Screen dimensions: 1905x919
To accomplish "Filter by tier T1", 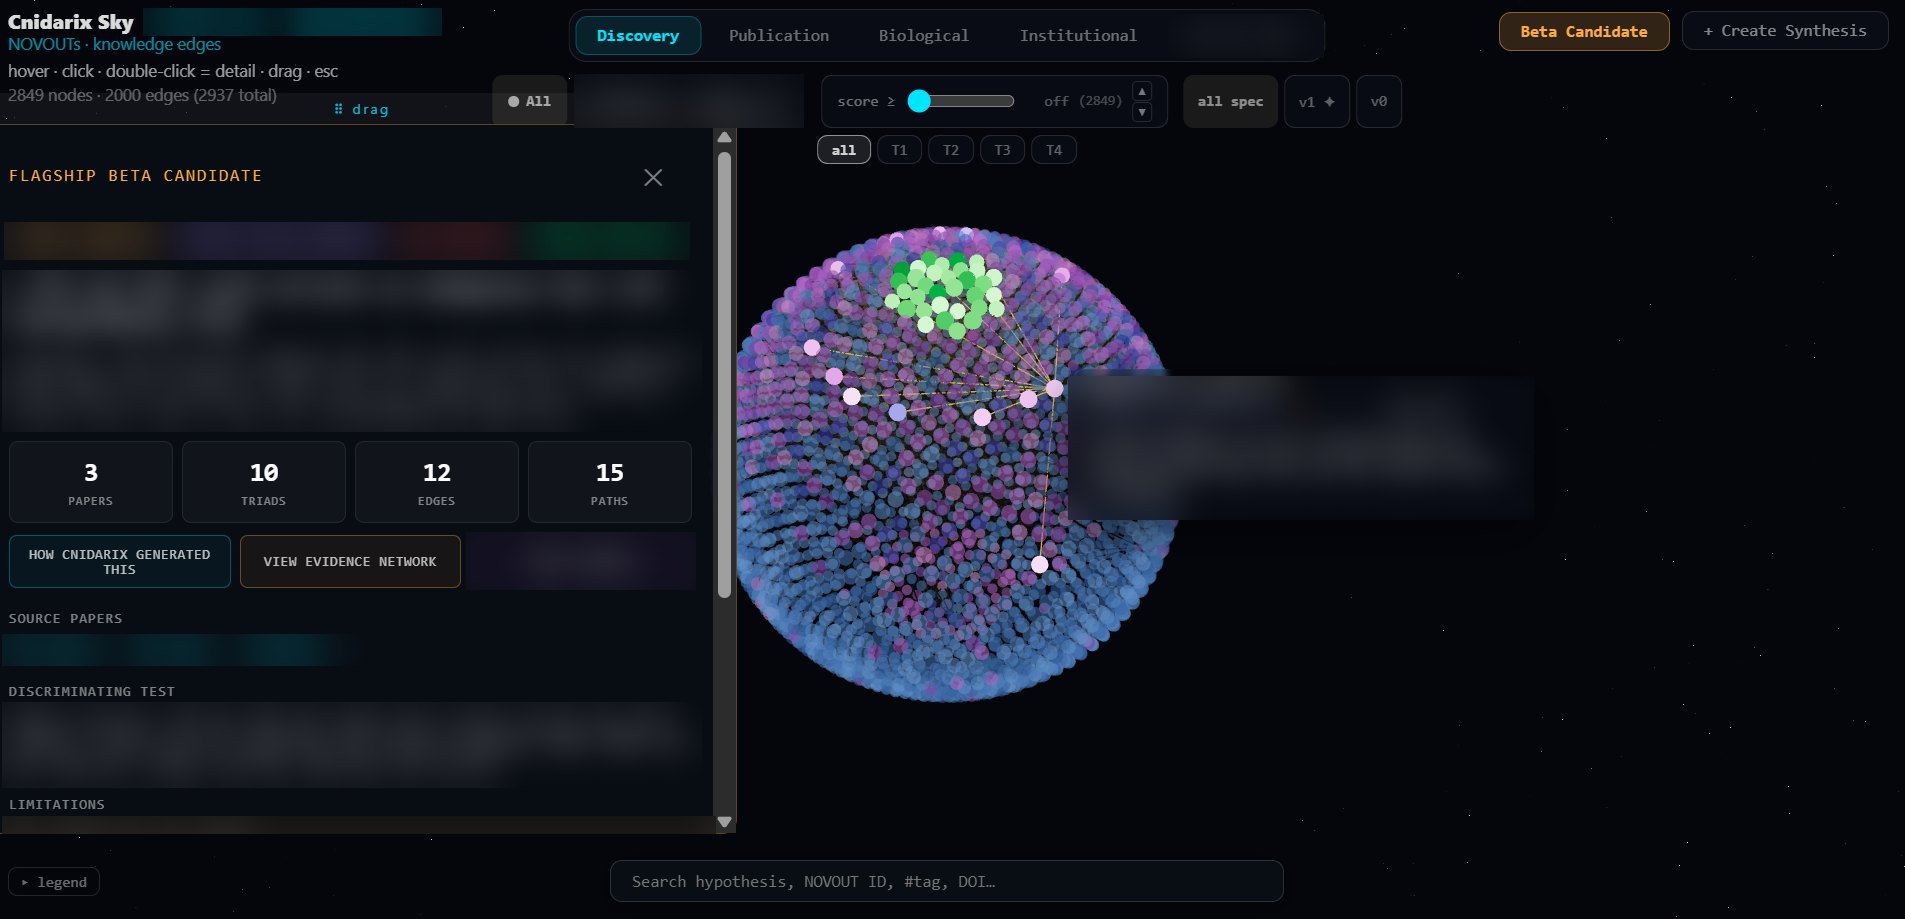I will tap(899, 150).
